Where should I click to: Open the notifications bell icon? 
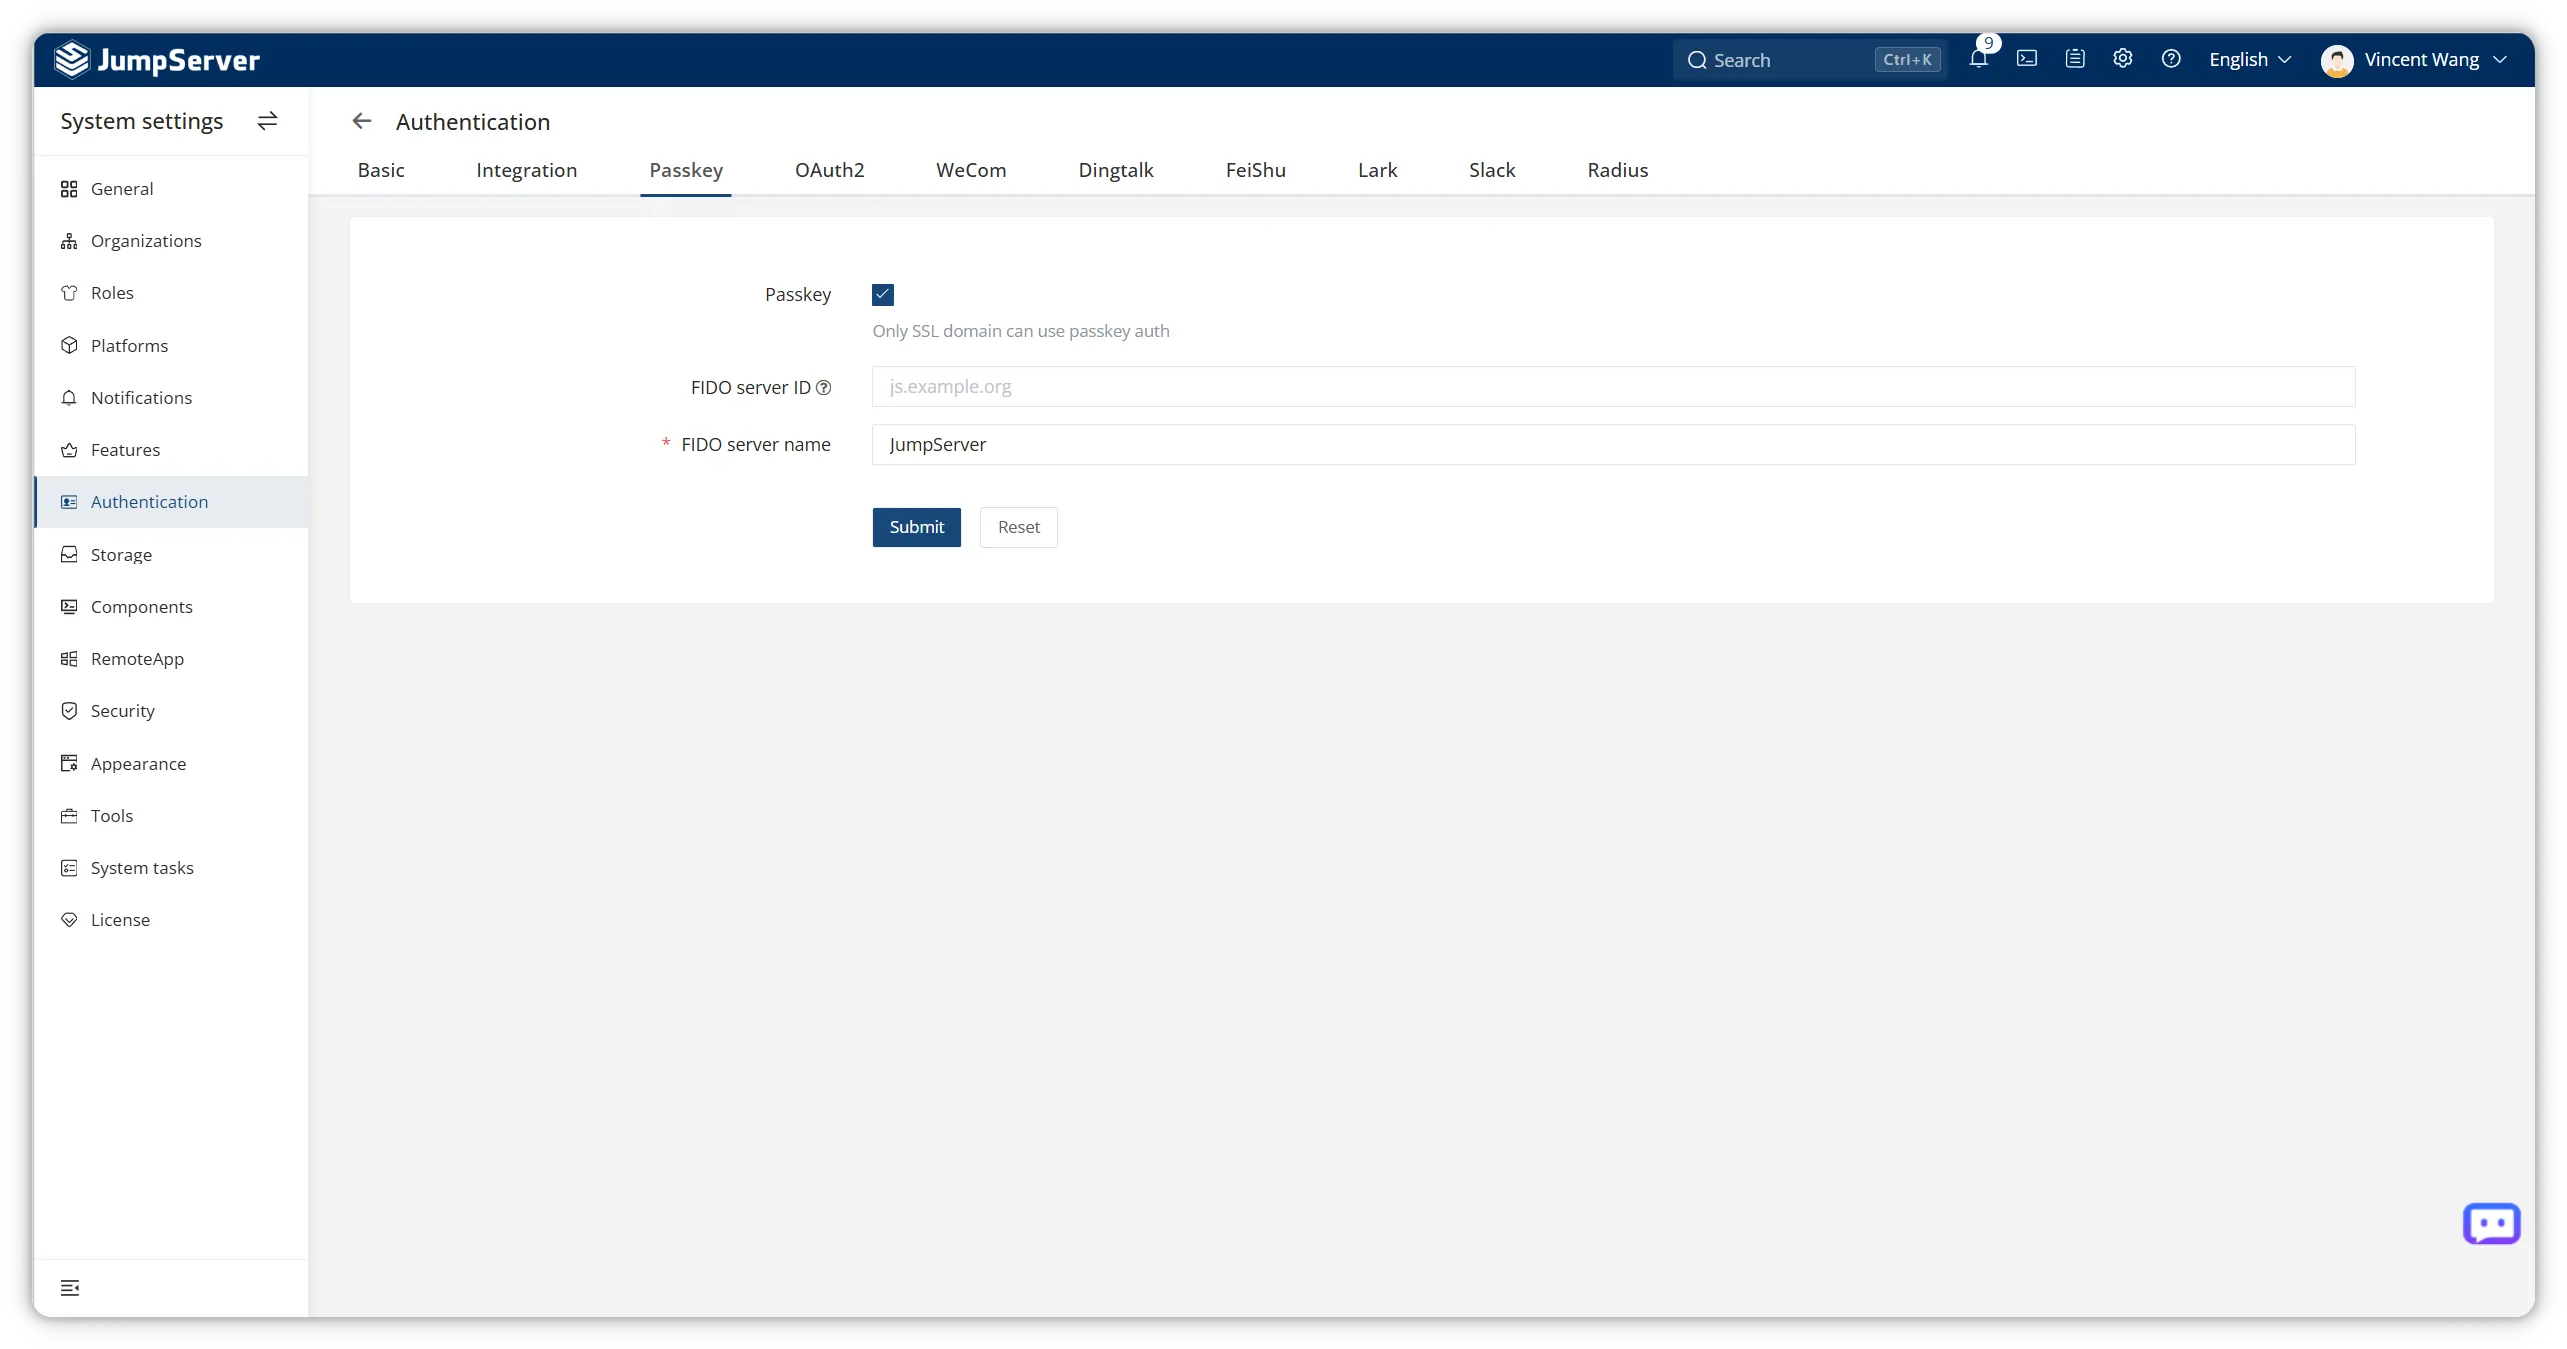pyautogui.click(x=1978, y=59)
